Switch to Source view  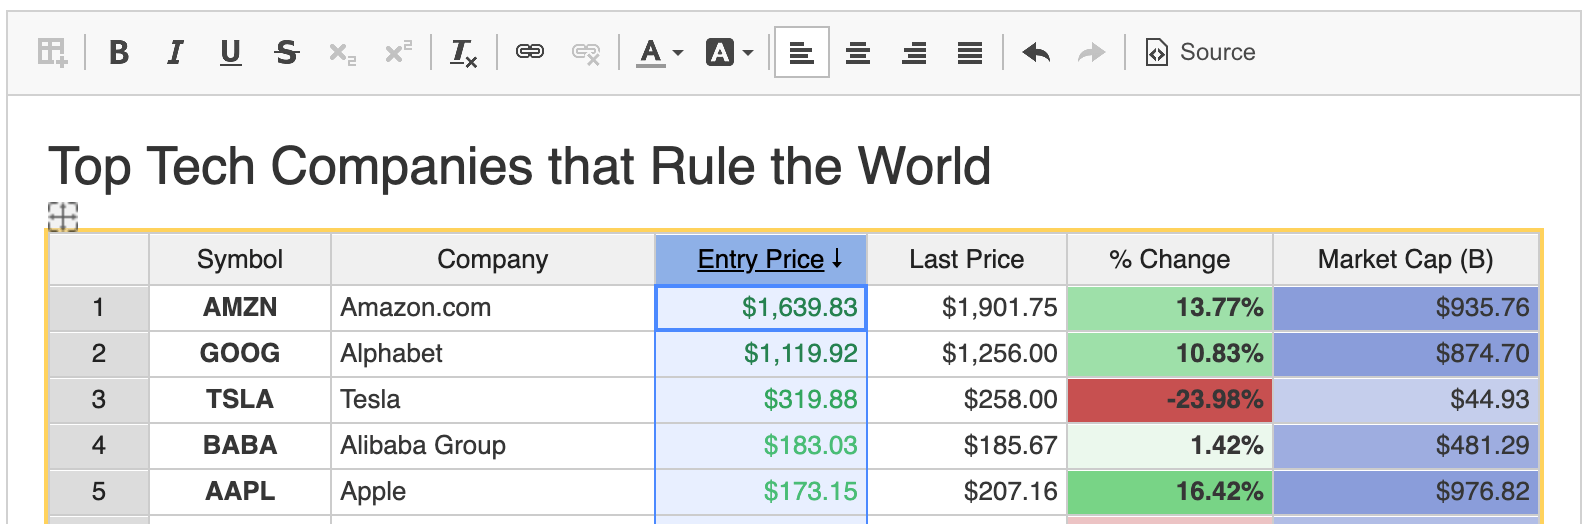point(1200,52)
